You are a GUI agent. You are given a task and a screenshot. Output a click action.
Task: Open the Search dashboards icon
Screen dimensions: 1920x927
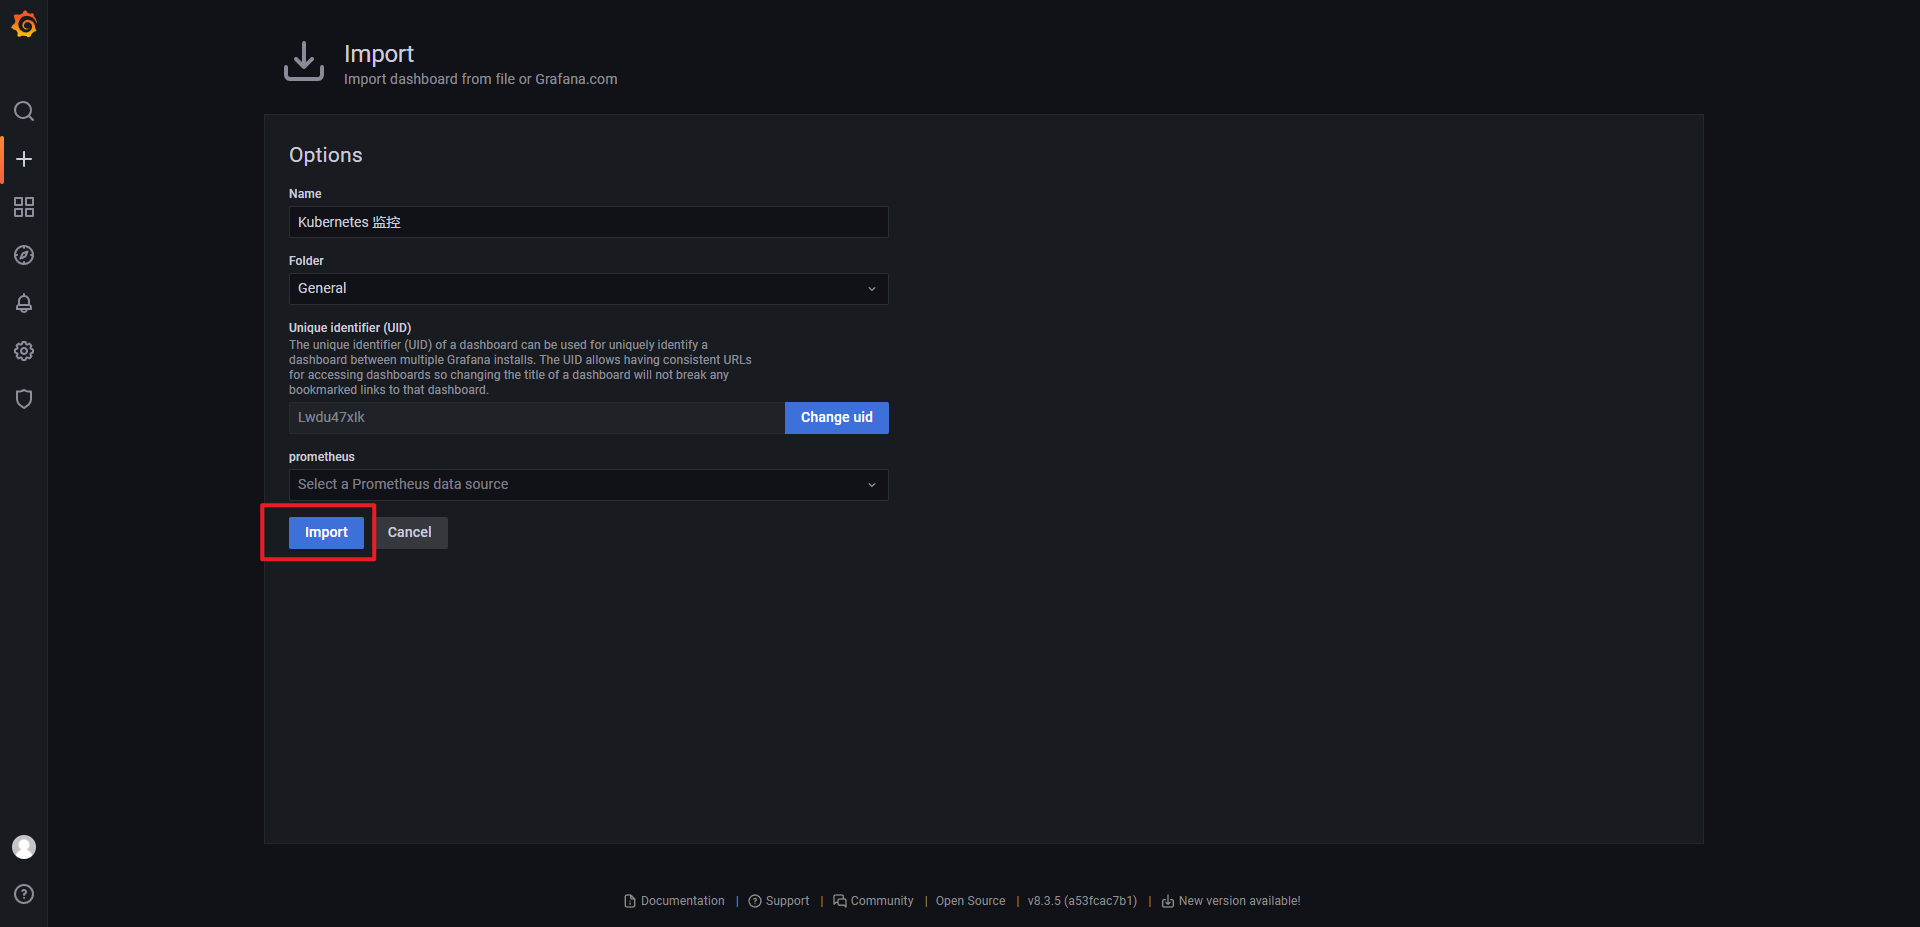pos(24,111)
